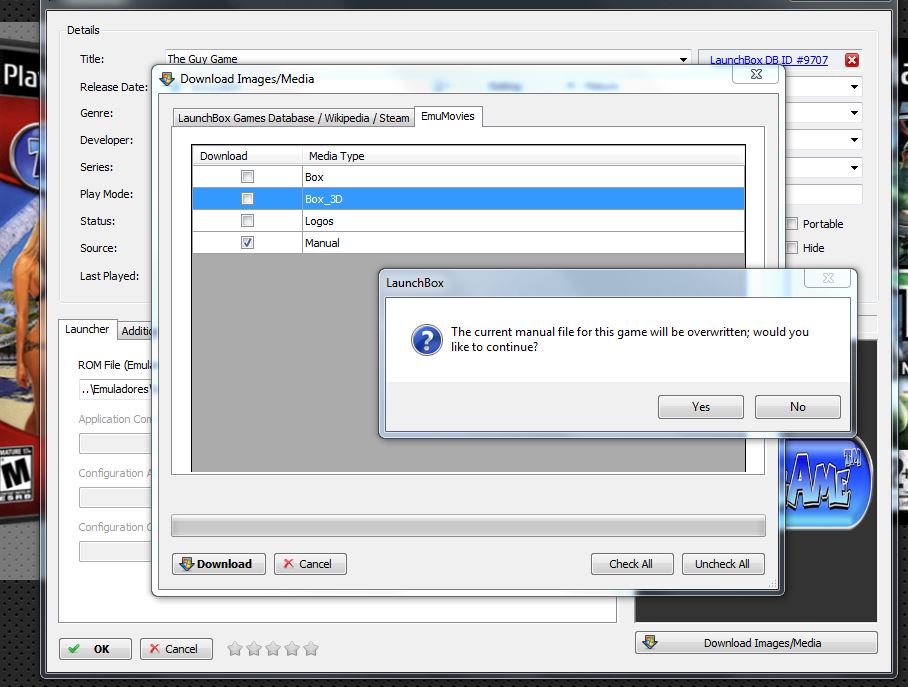The height and width of the screenshot is (687, 908).
Task: Select the Box media type row
Action: (x=468, y=177)
